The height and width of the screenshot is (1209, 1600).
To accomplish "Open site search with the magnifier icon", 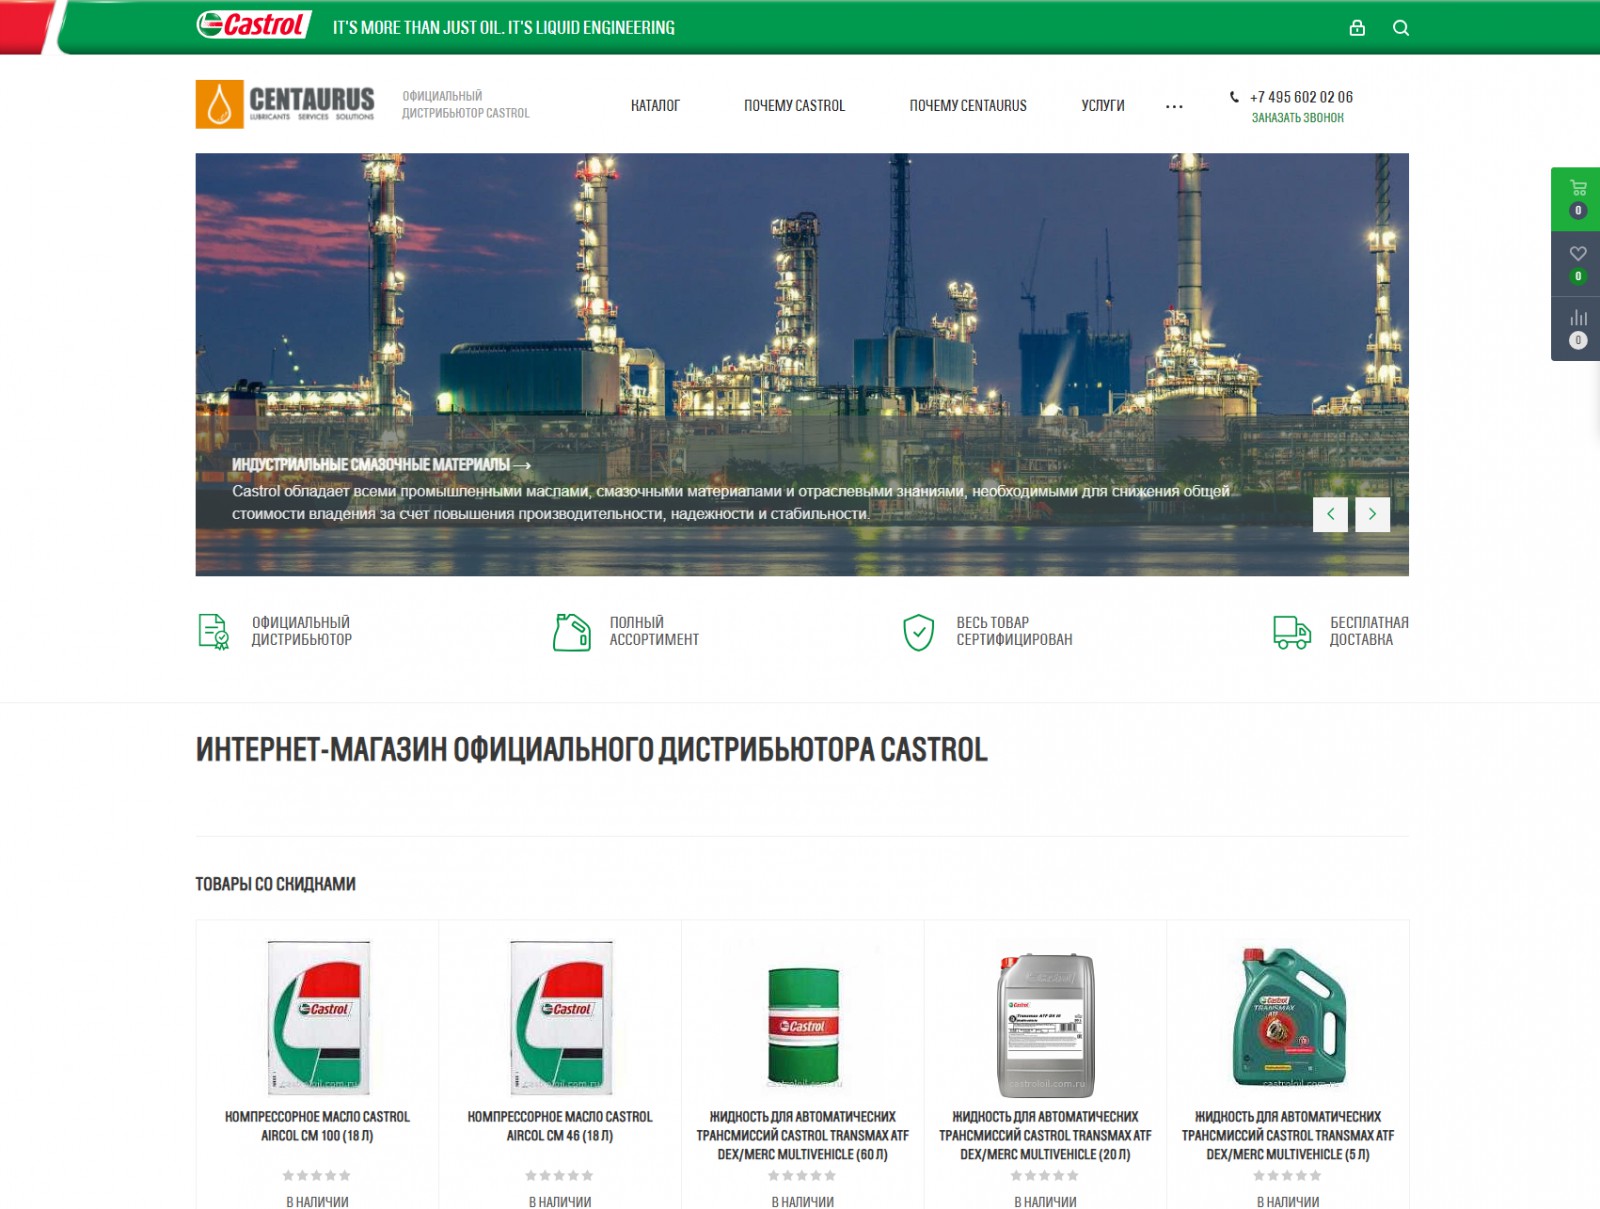I will tap(1401, 28).
